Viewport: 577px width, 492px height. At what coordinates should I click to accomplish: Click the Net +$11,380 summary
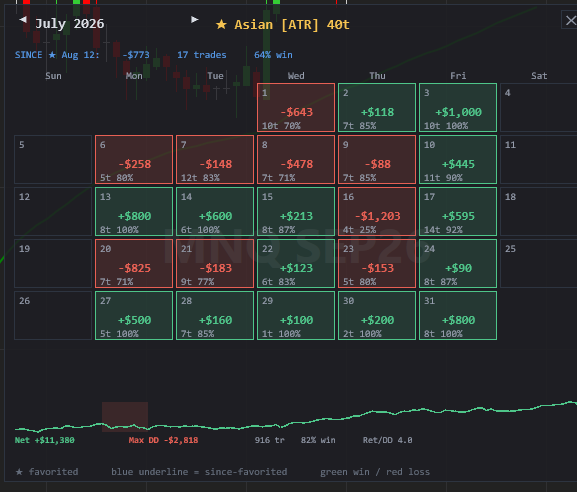[45, 440]
